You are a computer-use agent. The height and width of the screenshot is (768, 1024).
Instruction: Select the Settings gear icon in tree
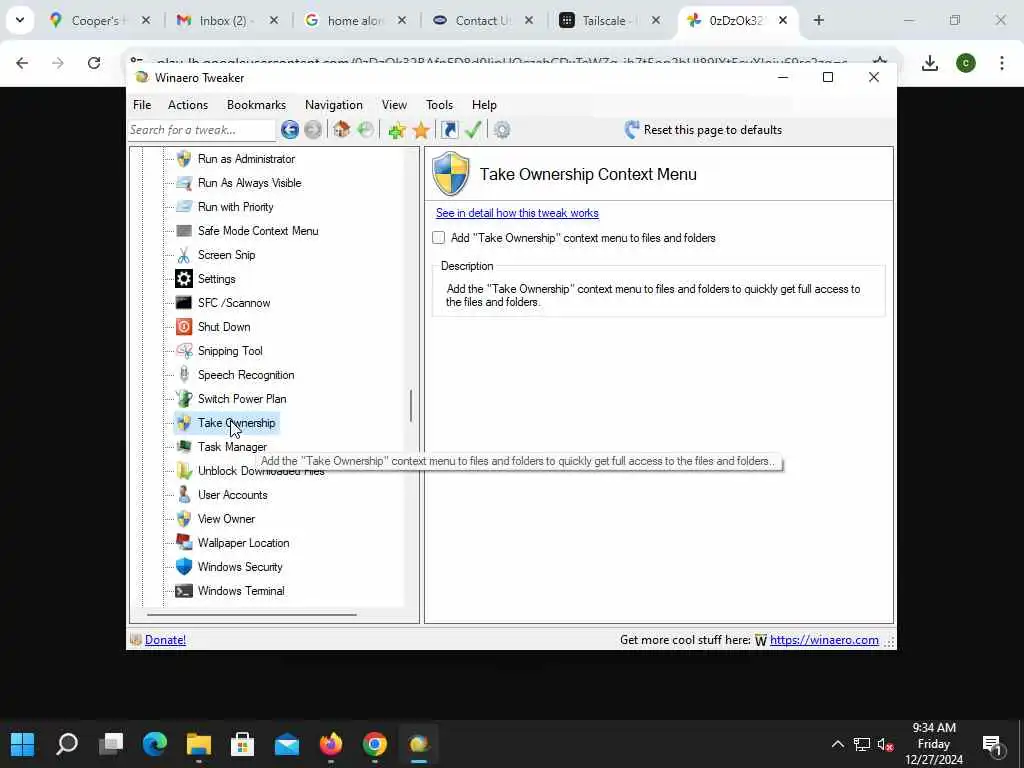(x=184, y=279)
